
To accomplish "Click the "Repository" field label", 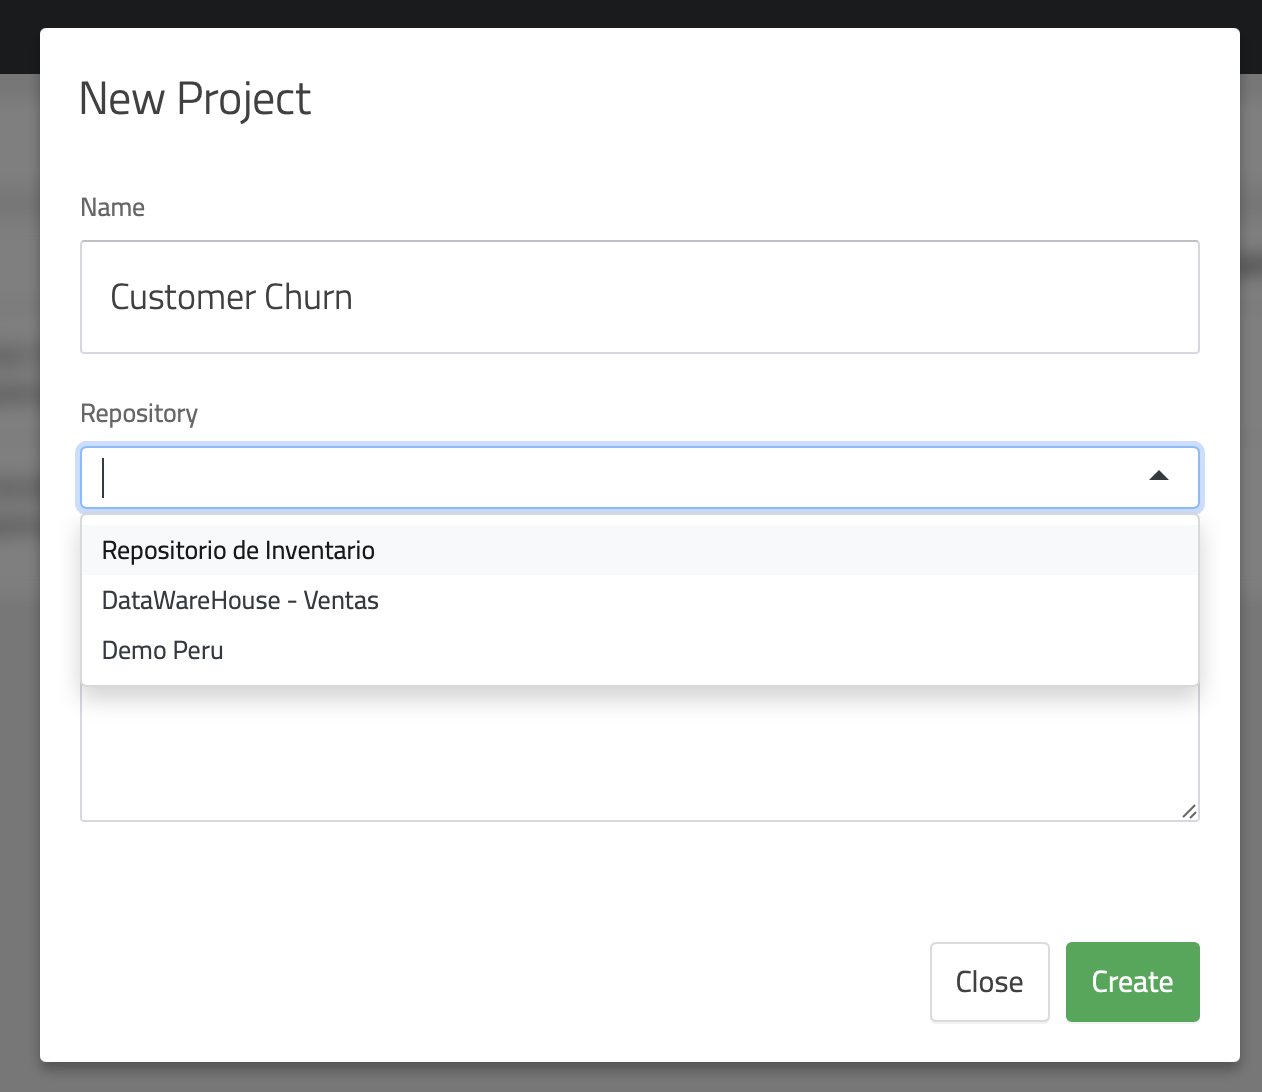I will 139,413.
